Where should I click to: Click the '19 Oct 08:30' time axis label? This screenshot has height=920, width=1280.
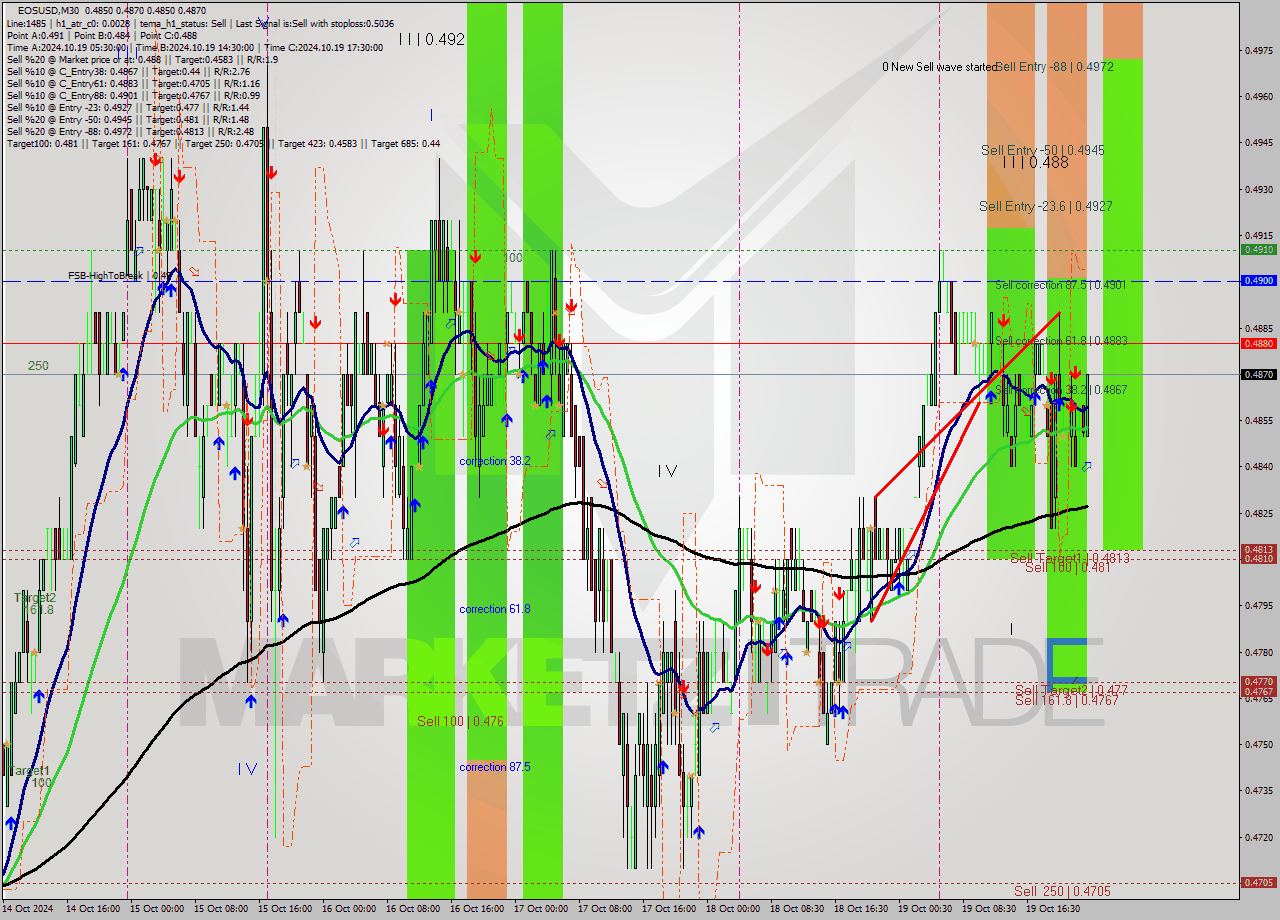tap(989, 909)
